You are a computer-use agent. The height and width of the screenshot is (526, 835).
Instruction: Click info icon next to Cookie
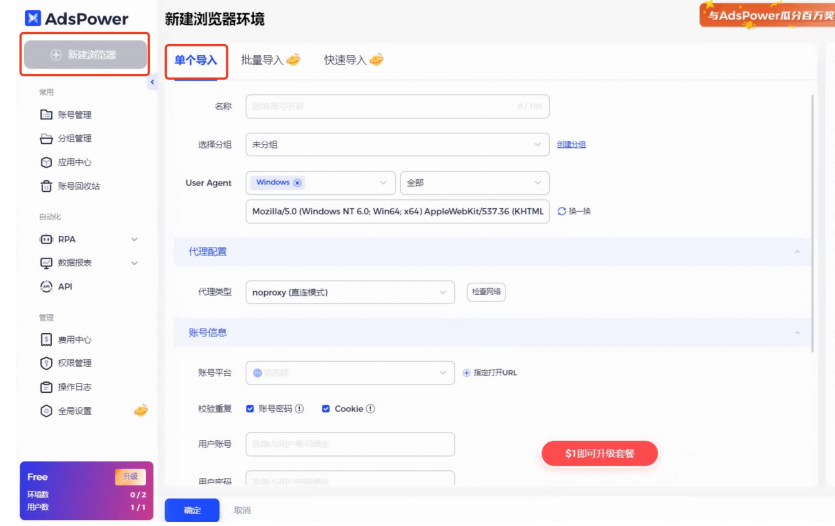click(370, 408)
